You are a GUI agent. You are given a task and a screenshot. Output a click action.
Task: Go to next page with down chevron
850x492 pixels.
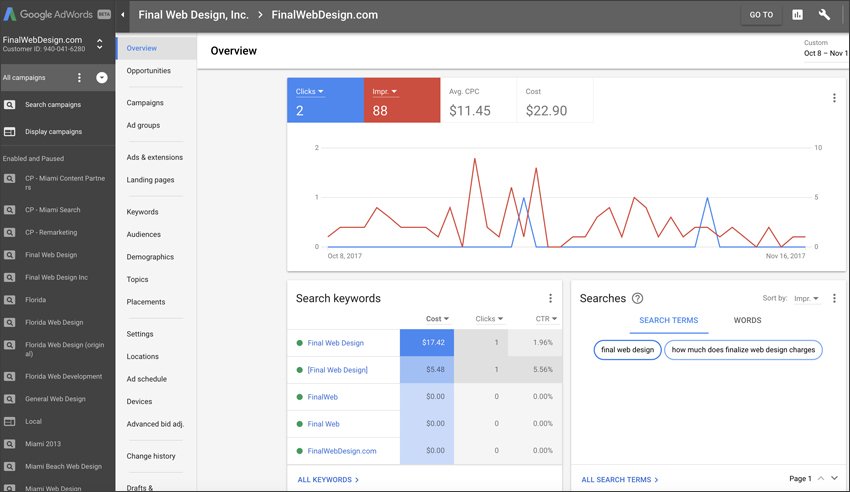point(834,478)
